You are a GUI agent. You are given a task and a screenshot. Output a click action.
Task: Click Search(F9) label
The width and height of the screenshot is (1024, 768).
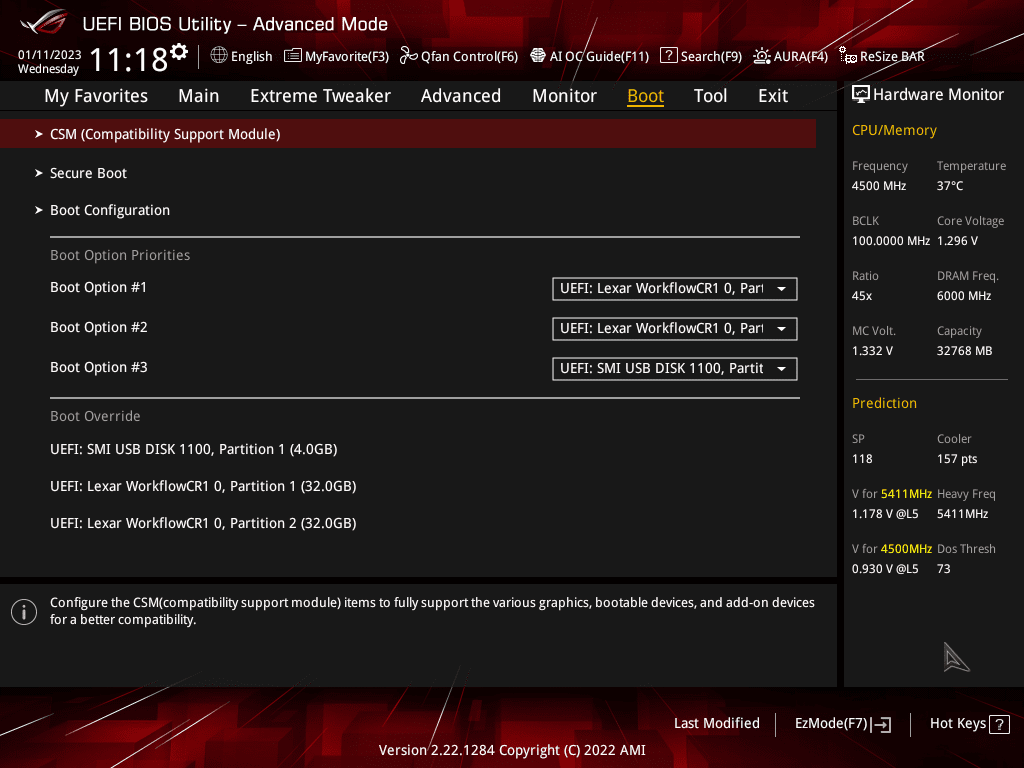[x=711, y=56]
